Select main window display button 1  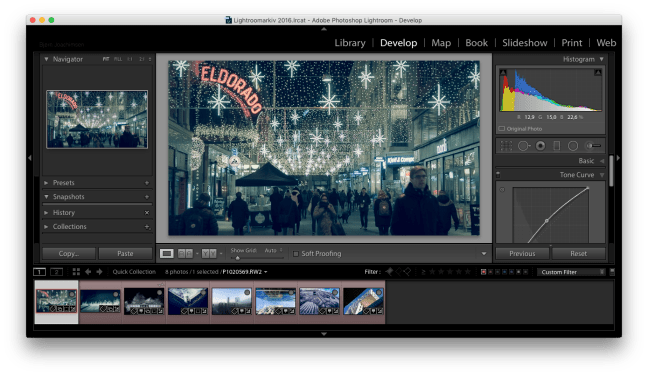pyautogui.click(x=39, y=272)
